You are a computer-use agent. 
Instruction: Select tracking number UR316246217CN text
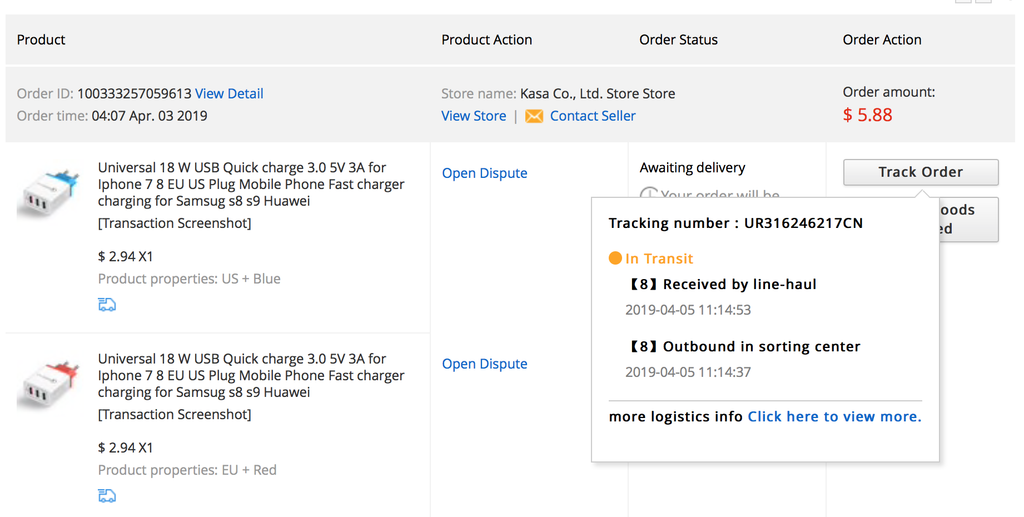tap(803, 223)
